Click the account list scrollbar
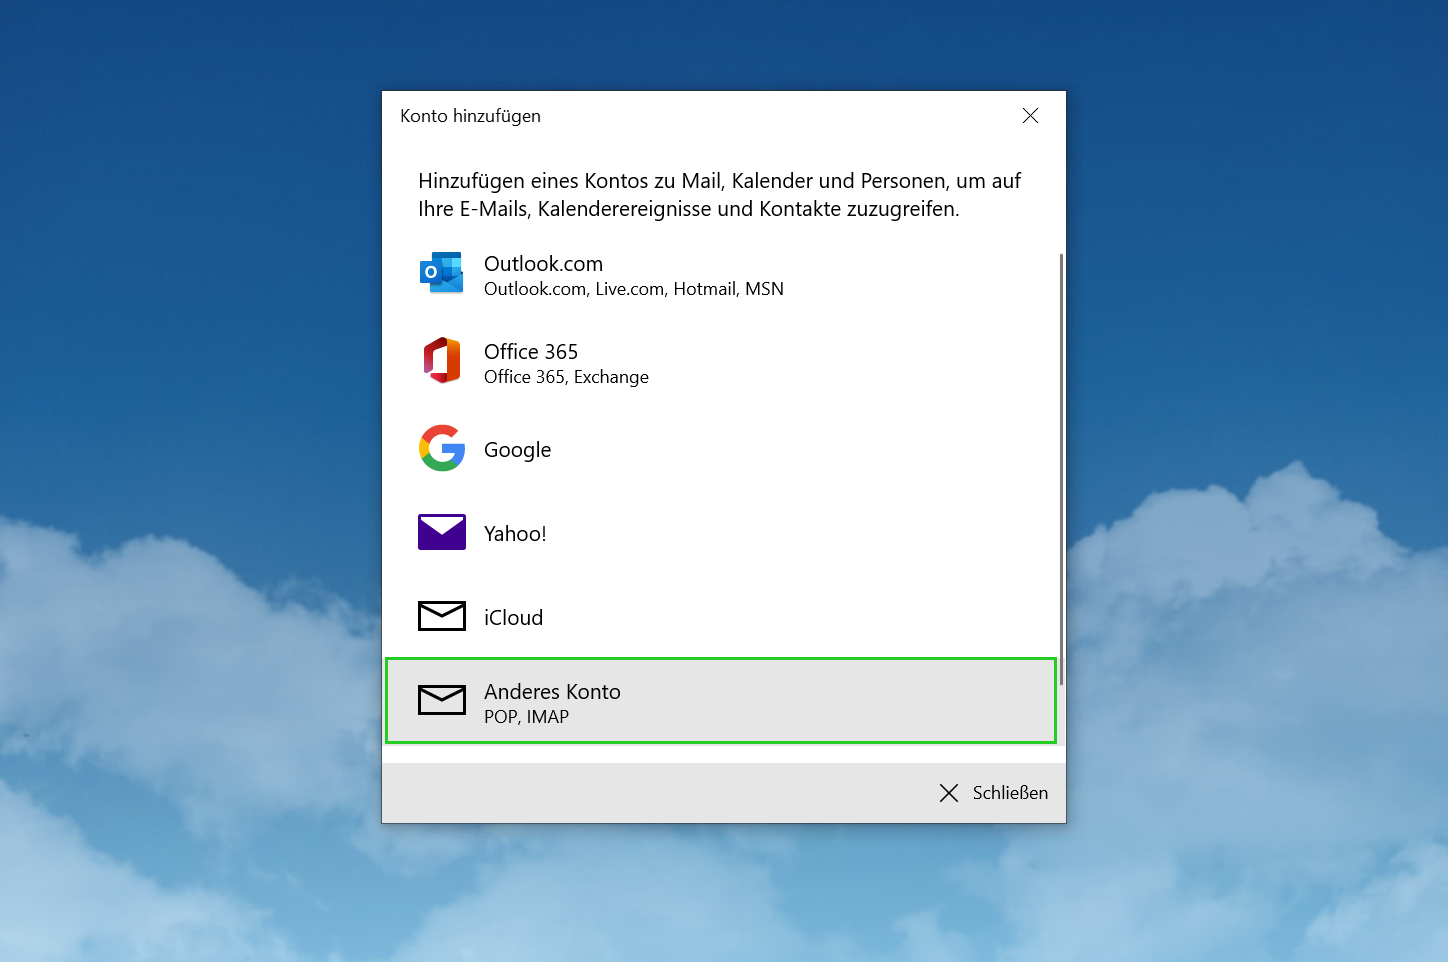Viewport: 1448px width, 962px height. (x=1061, y=469)
